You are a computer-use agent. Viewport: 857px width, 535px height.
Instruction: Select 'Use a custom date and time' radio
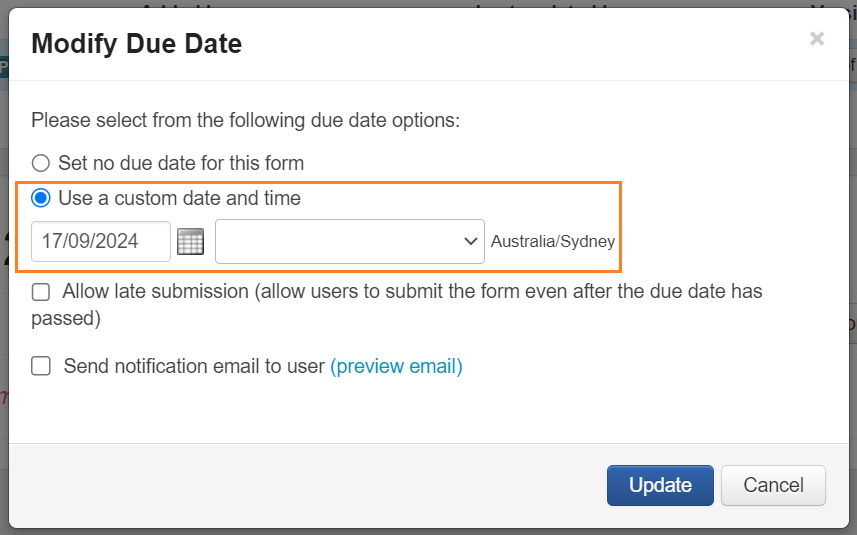pyautogui.click(x=41, y=198)
